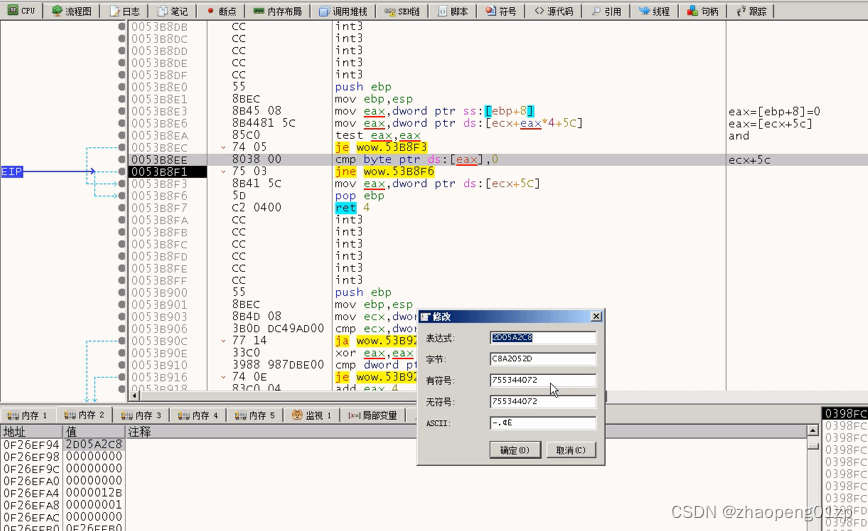Click the 注释 column header
Screen dimensions: 868x531
[465, 432]
